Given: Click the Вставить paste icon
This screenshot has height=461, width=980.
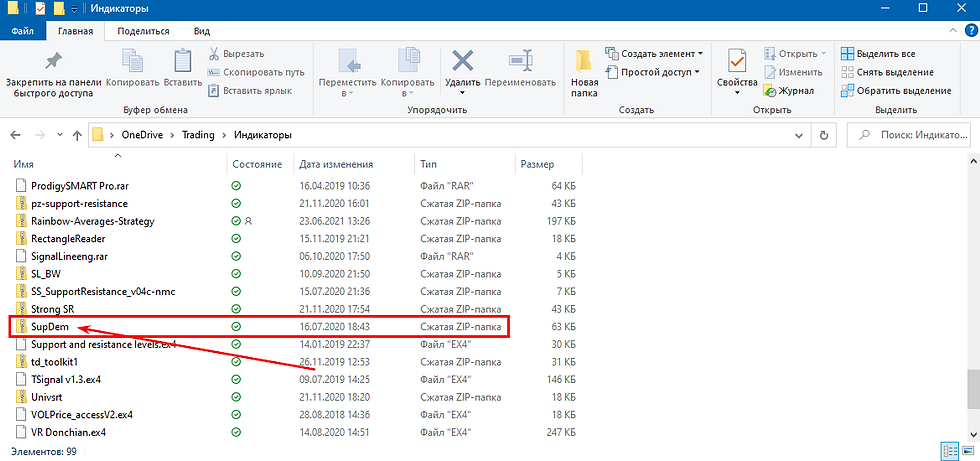Looking at the screenshot, I should click(x=183, y=62).
